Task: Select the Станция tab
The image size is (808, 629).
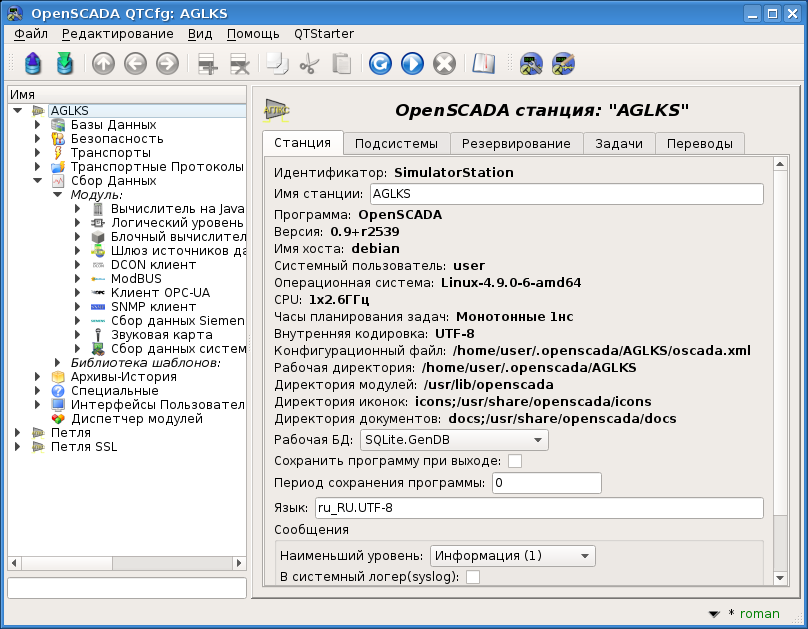Action: tap(302, 143)
